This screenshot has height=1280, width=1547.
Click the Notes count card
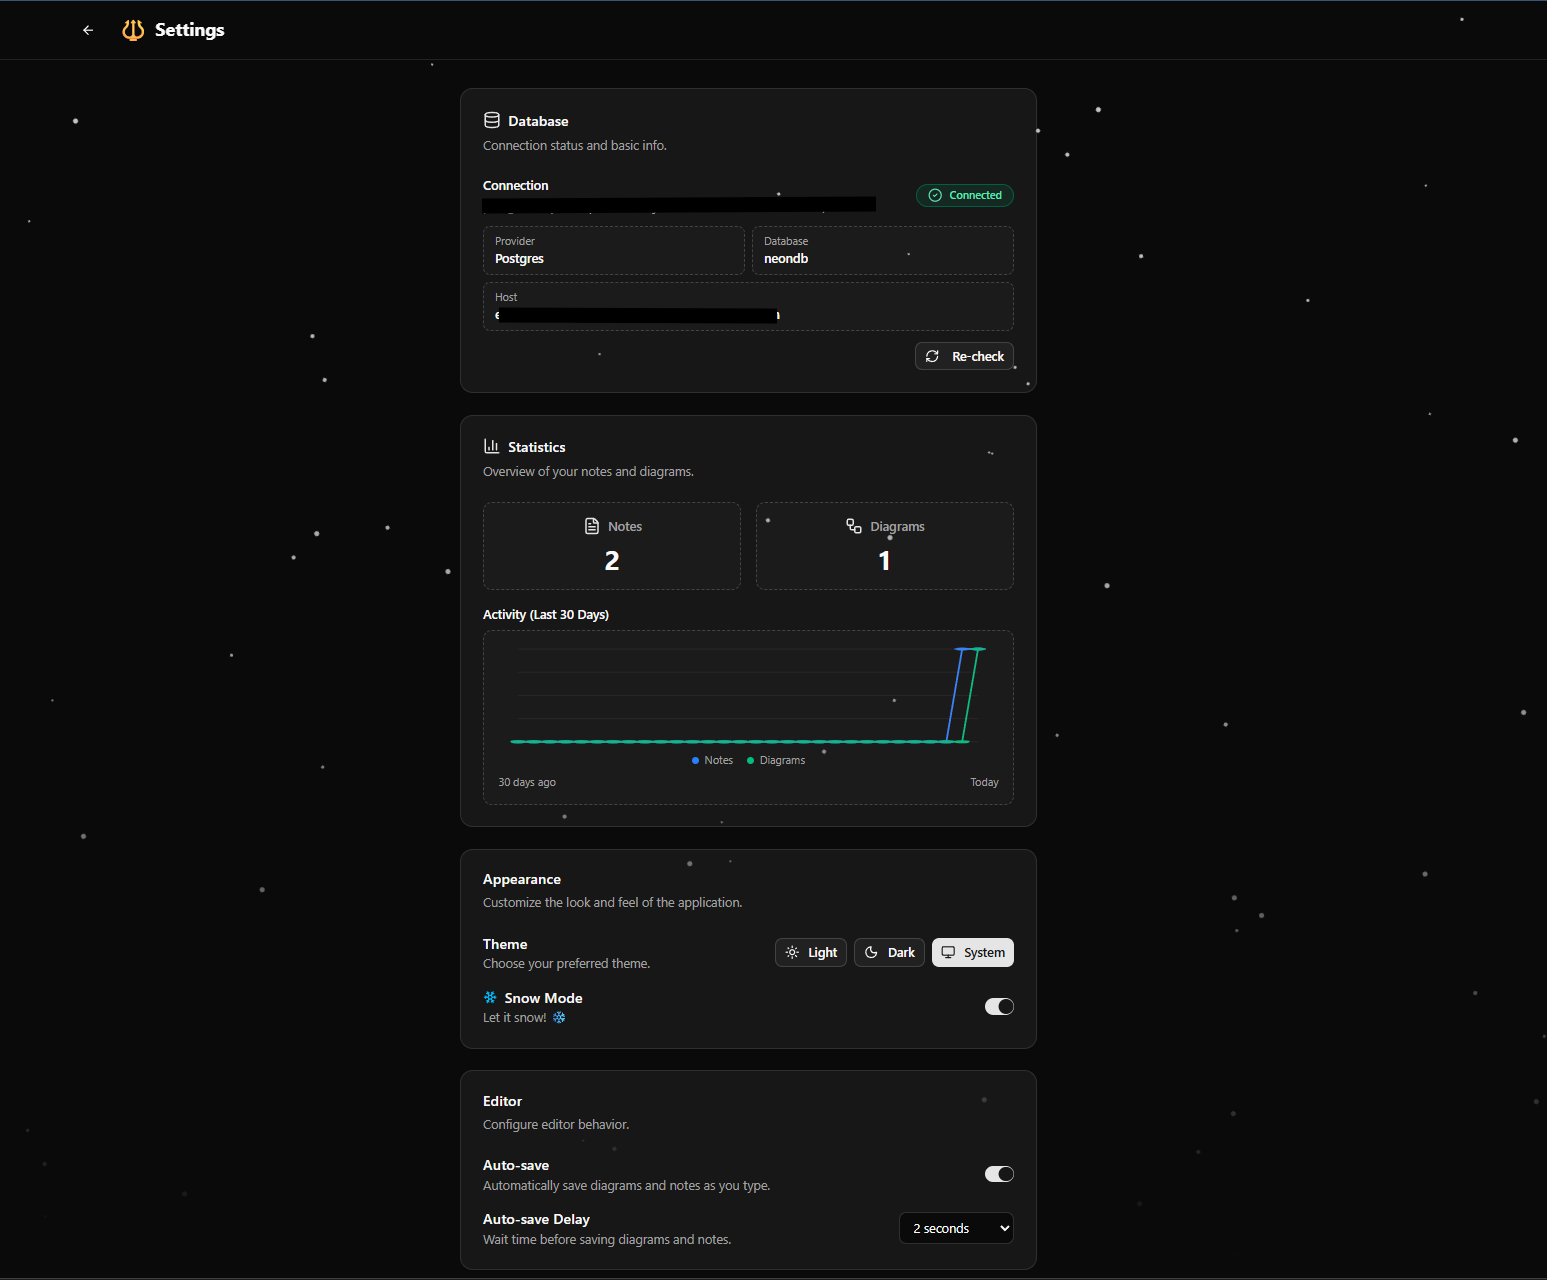612,546
